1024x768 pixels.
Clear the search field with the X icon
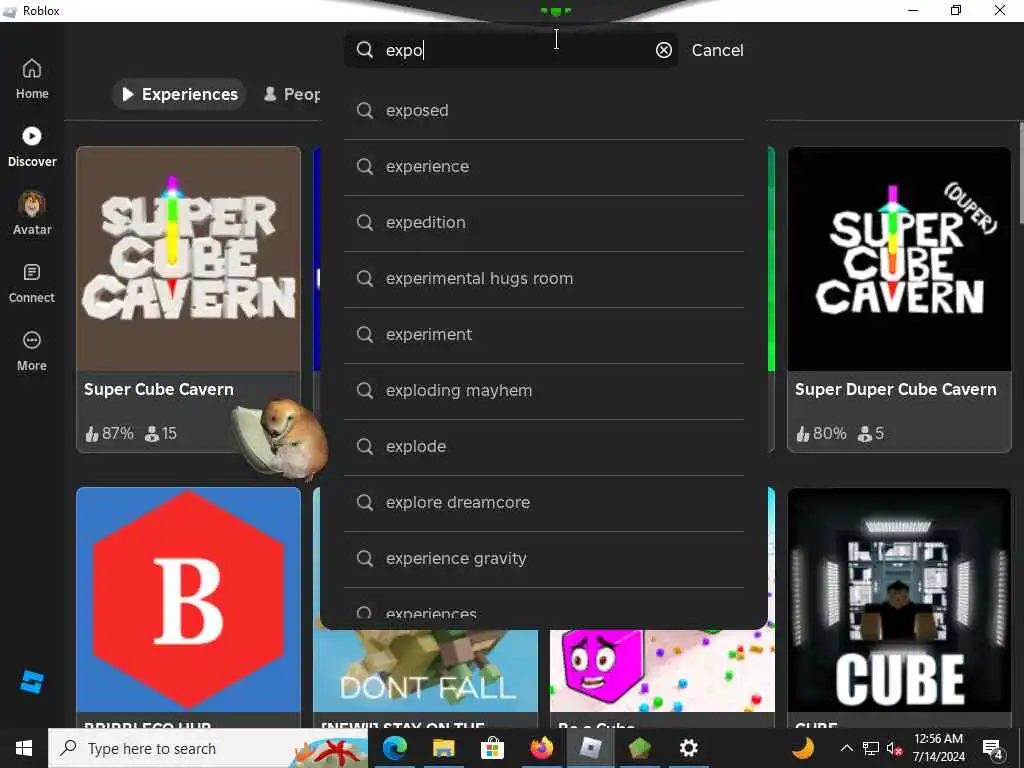[x=664, y=50]
